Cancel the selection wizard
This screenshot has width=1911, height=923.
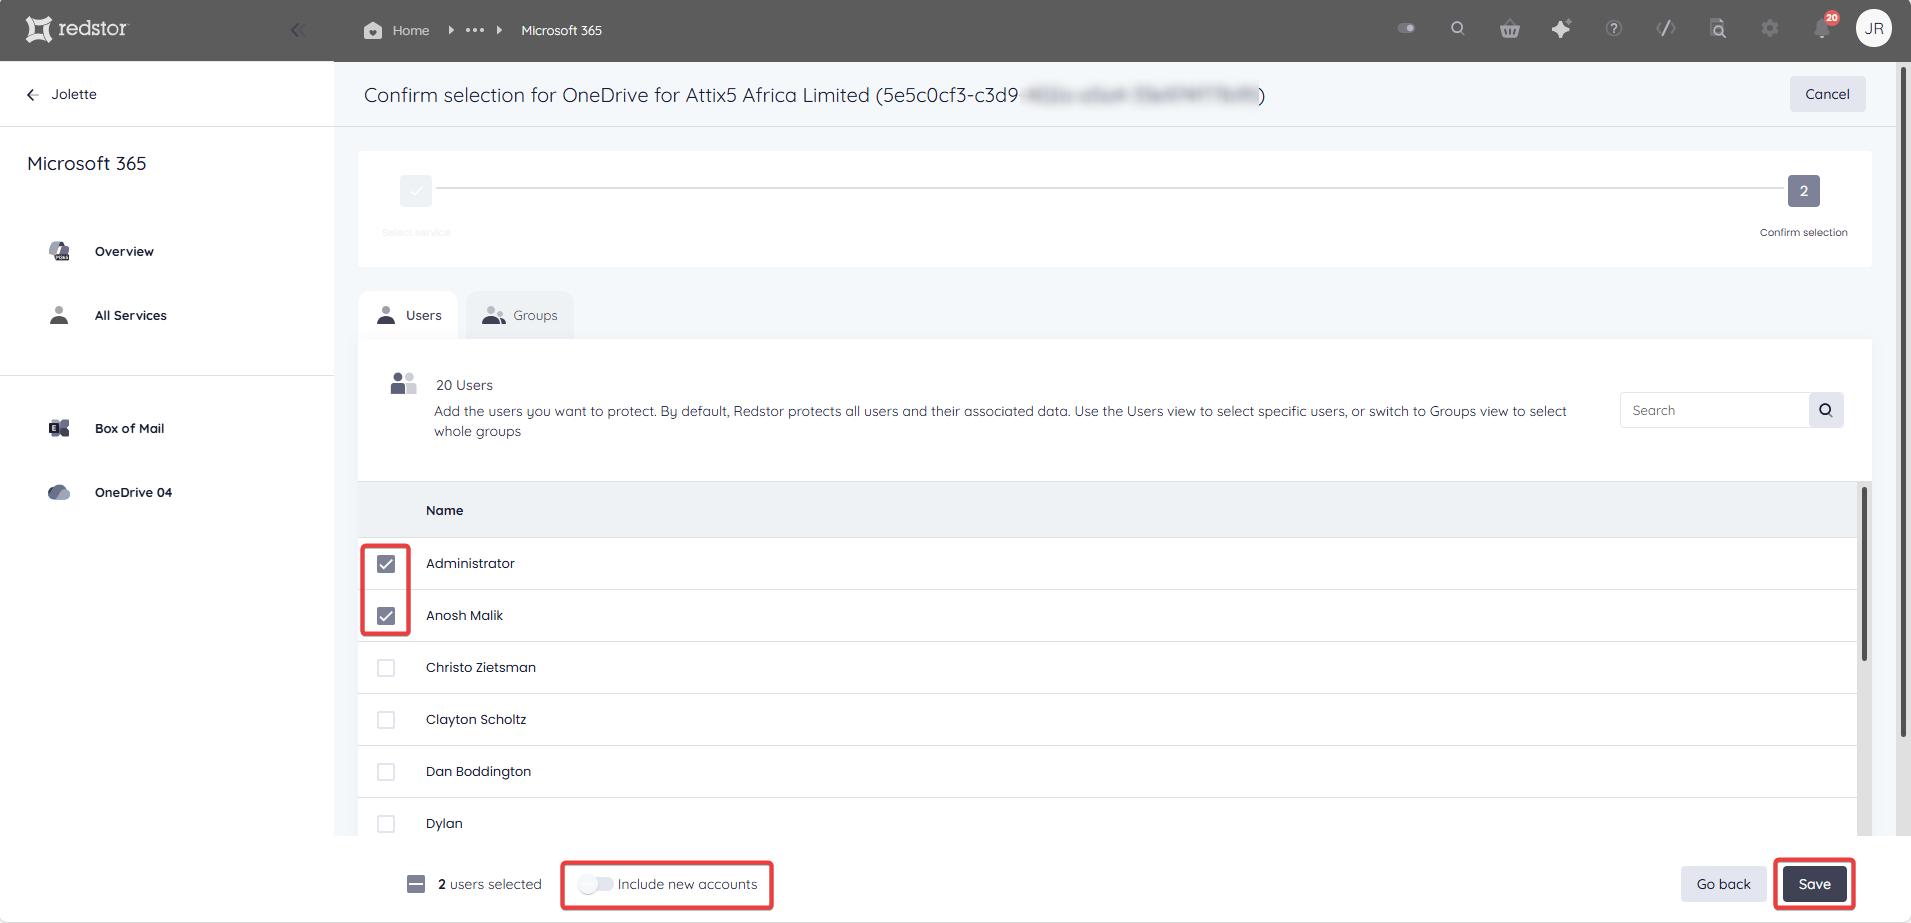1827,94
